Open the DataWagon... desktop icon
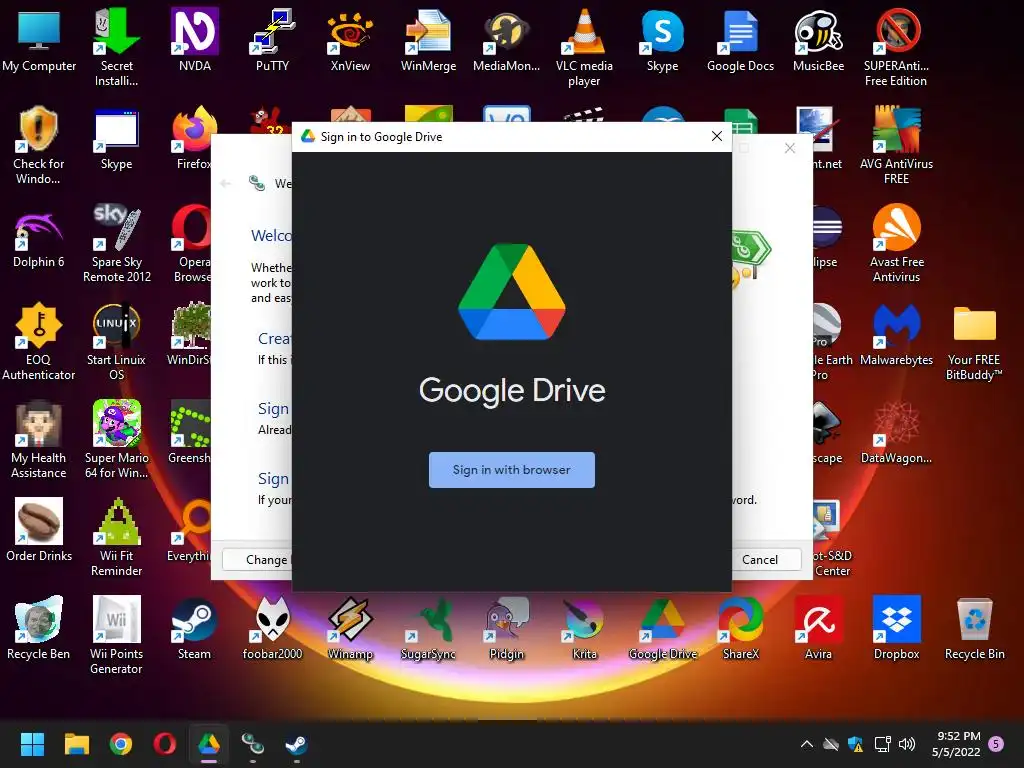Image resolution: width=1024 pixels, height=768 pixels. pyautogui.click(x=896, y=432)
